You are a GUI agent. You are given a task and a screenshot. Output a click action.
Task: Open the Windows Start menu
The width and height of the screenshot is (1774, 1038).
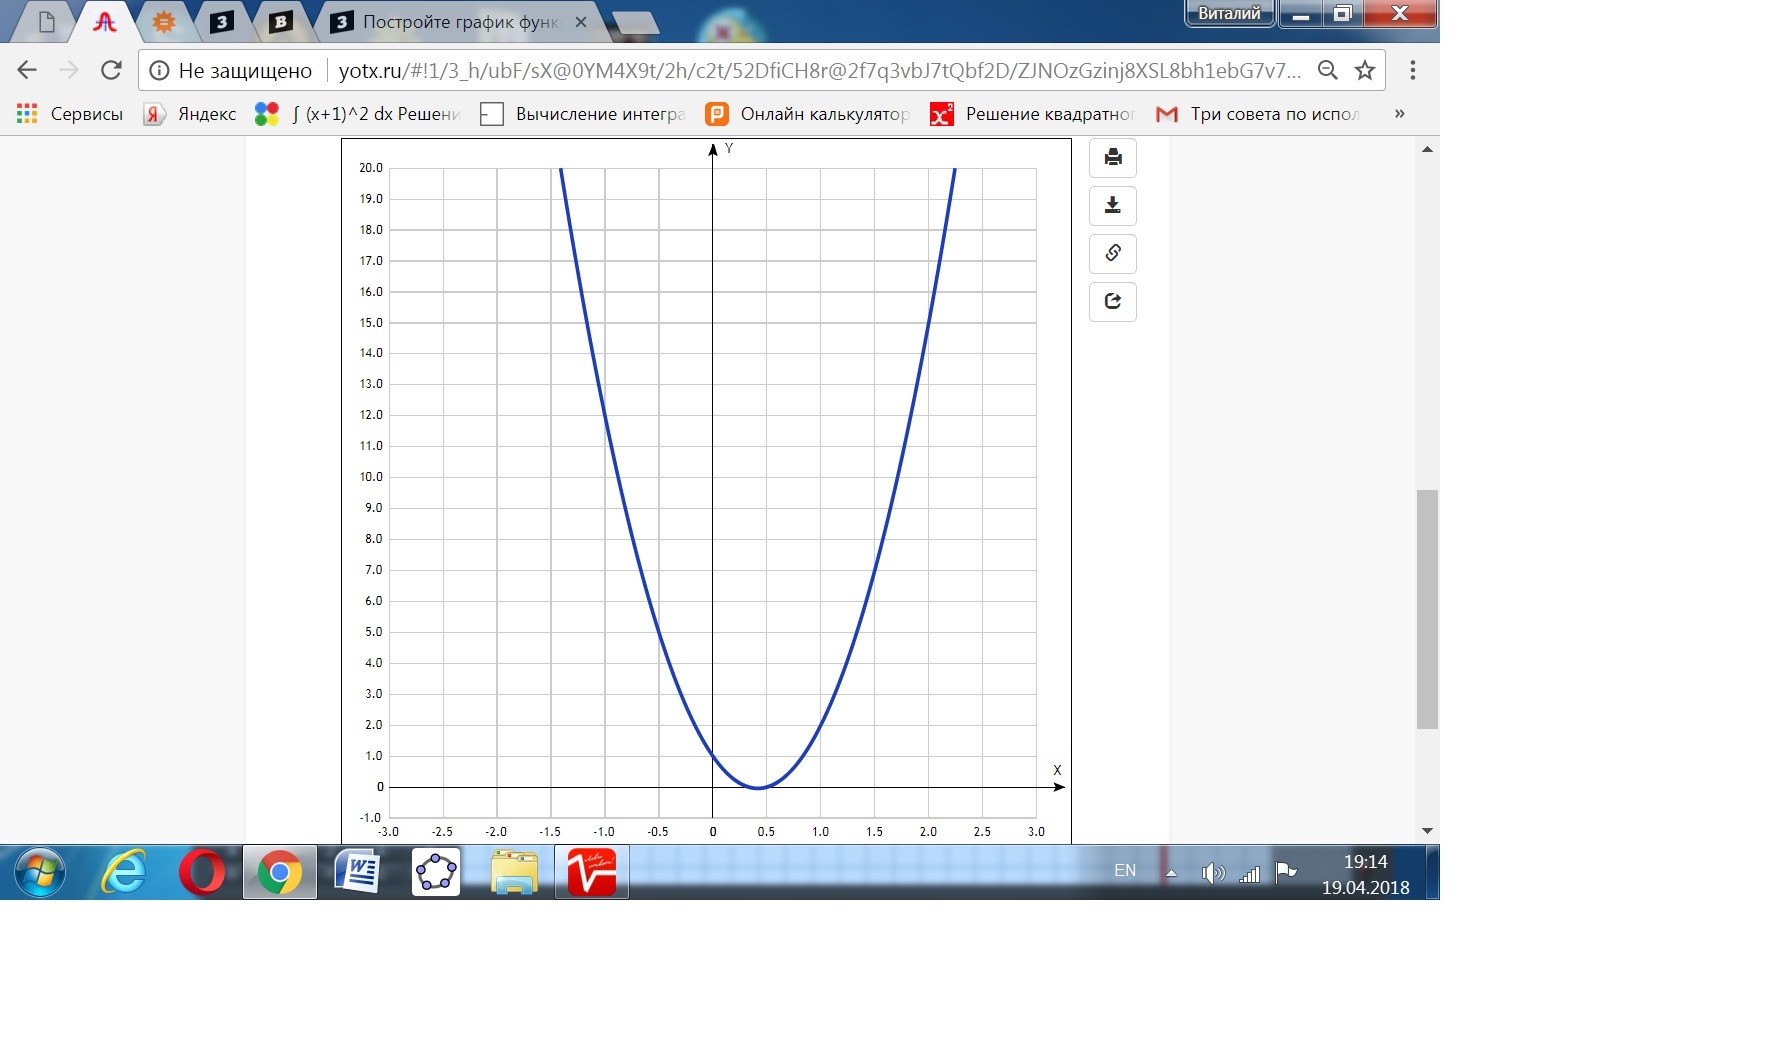pos(40,872)
